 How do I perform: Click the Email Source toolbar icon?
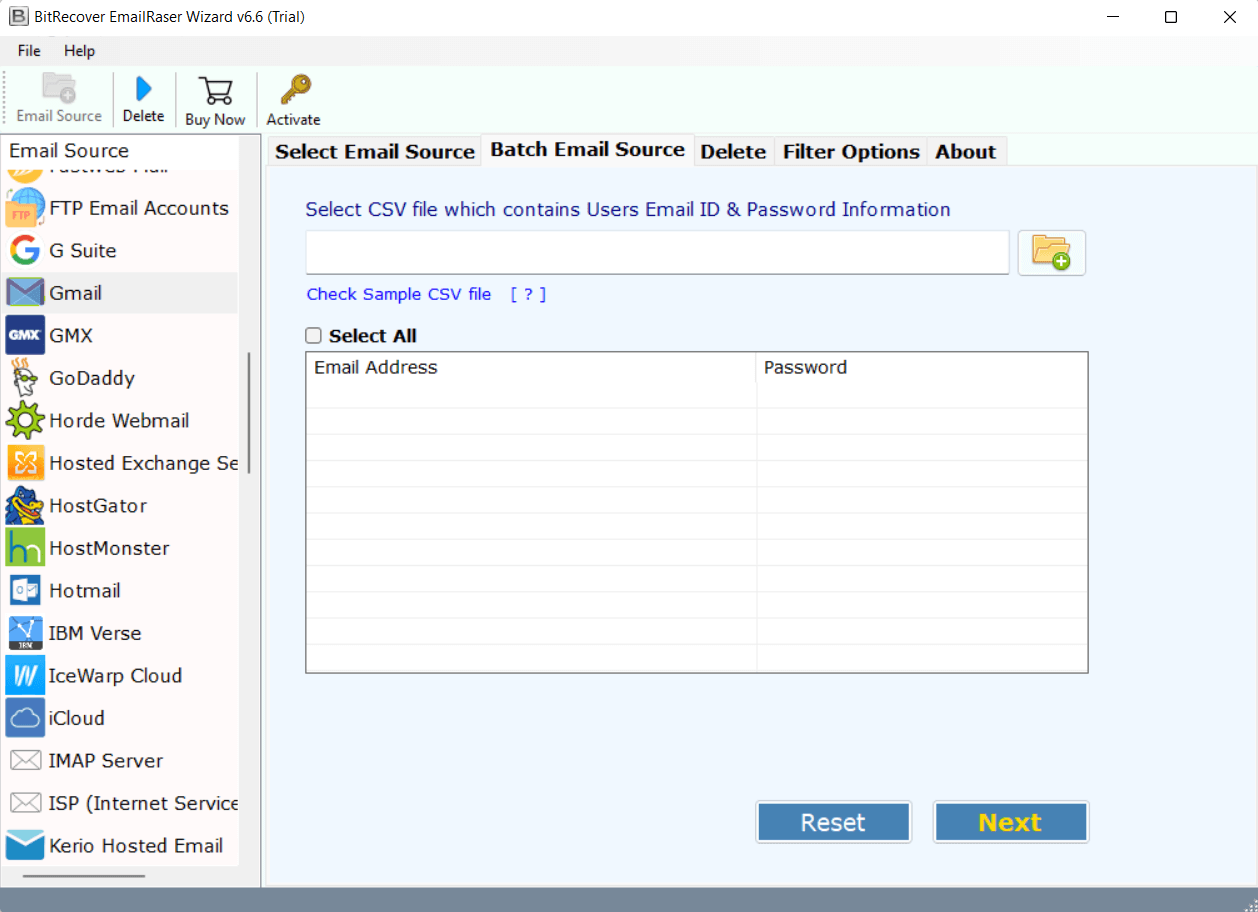59,88
